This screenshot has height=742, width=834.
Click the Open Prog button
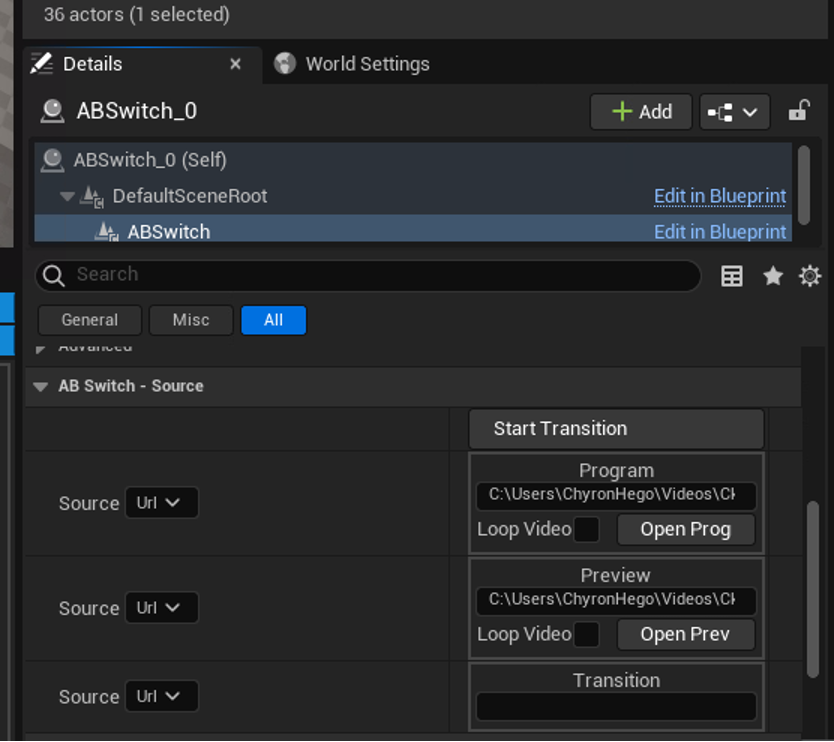(685, 530)
